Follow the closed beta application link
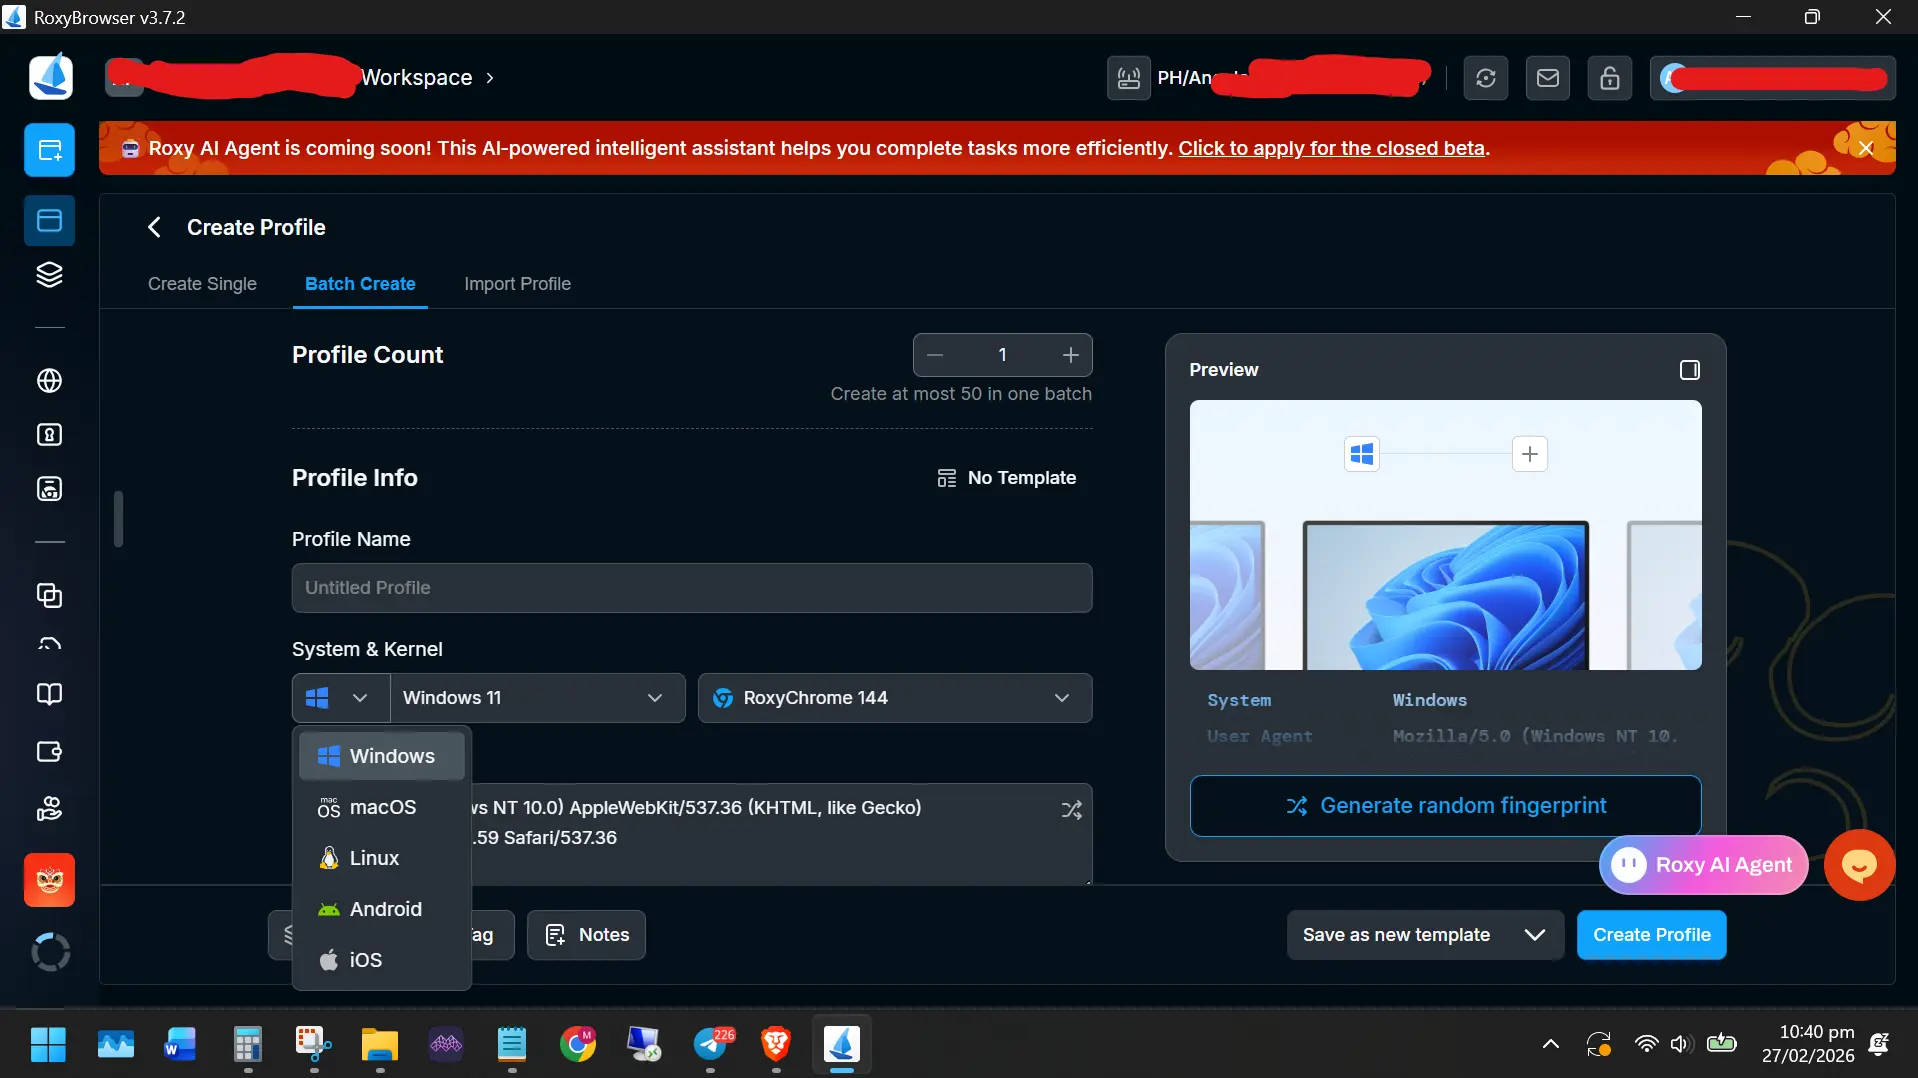Viewport: 1918px width, 1078px height. click(x=1332, y=148)
